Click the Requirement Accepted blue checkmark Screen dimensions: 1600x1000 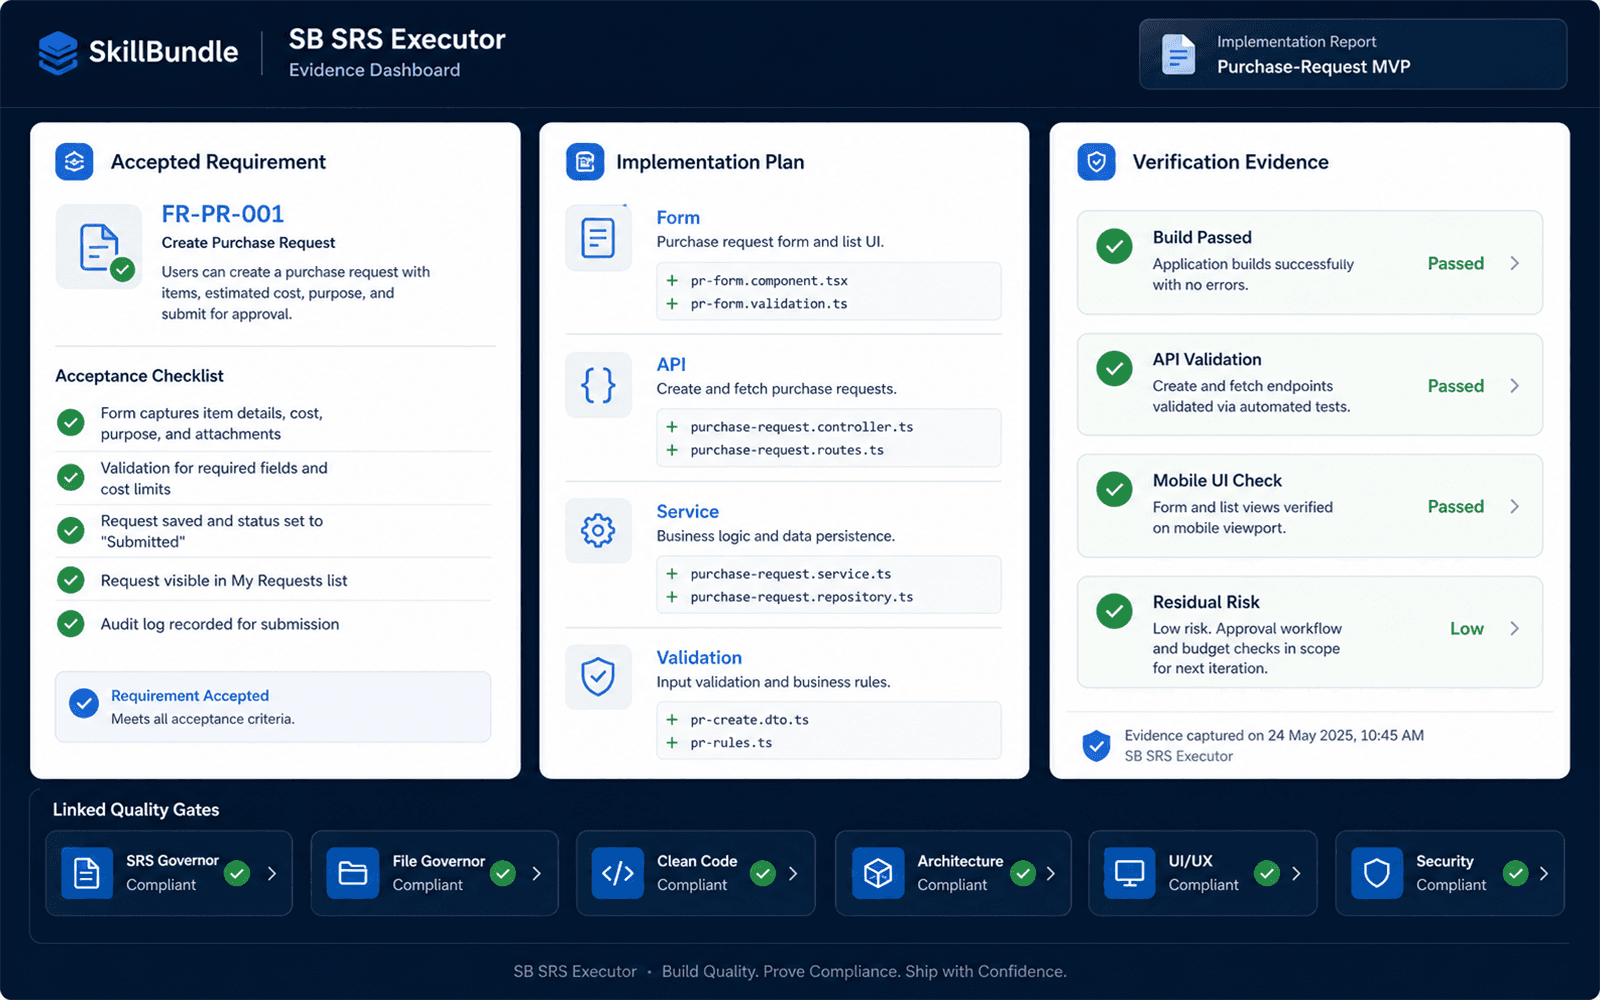click(x=84, y=704)
